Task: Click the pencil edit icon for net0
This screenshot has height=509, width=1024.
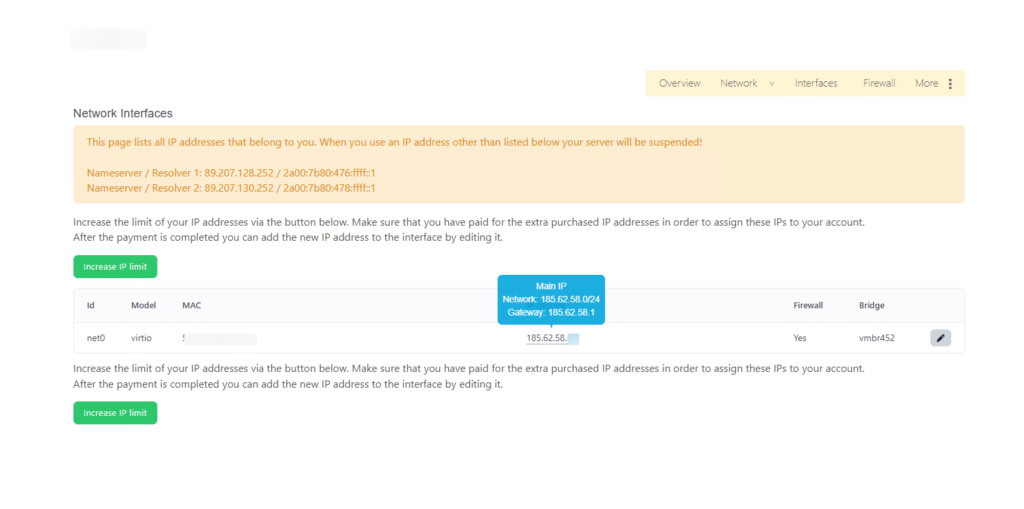Action: [940, 338]
